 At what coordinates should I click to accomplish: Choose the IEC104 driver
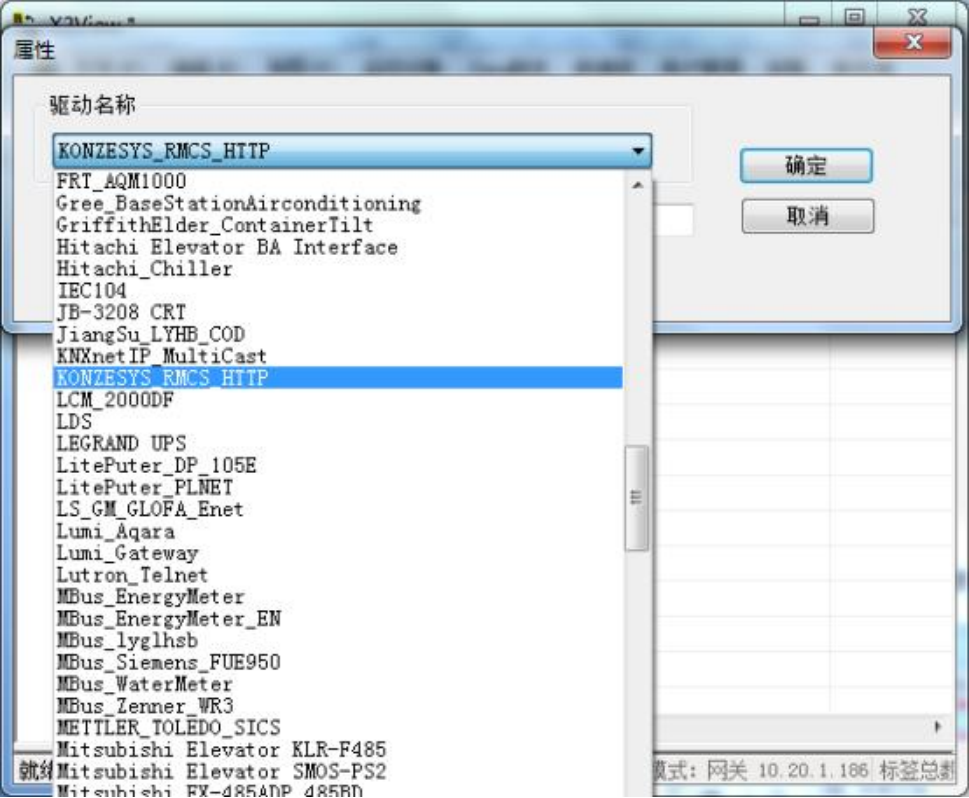tap(337, 291)
